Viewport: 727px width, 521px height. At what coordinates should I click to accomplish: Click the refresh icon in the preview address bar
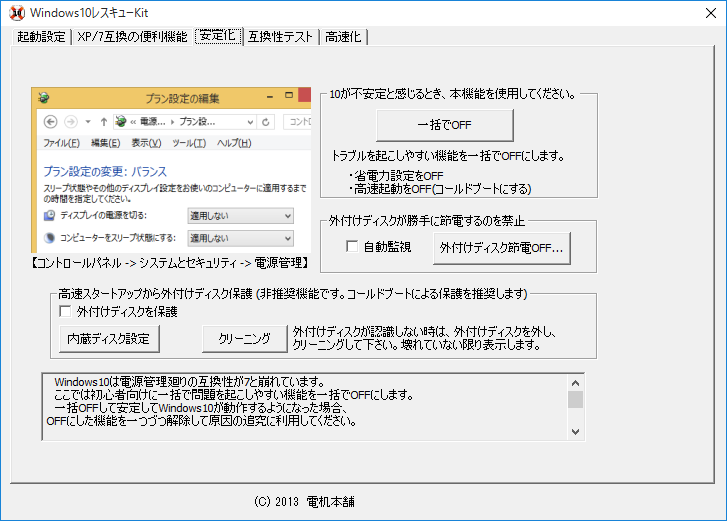266,122
